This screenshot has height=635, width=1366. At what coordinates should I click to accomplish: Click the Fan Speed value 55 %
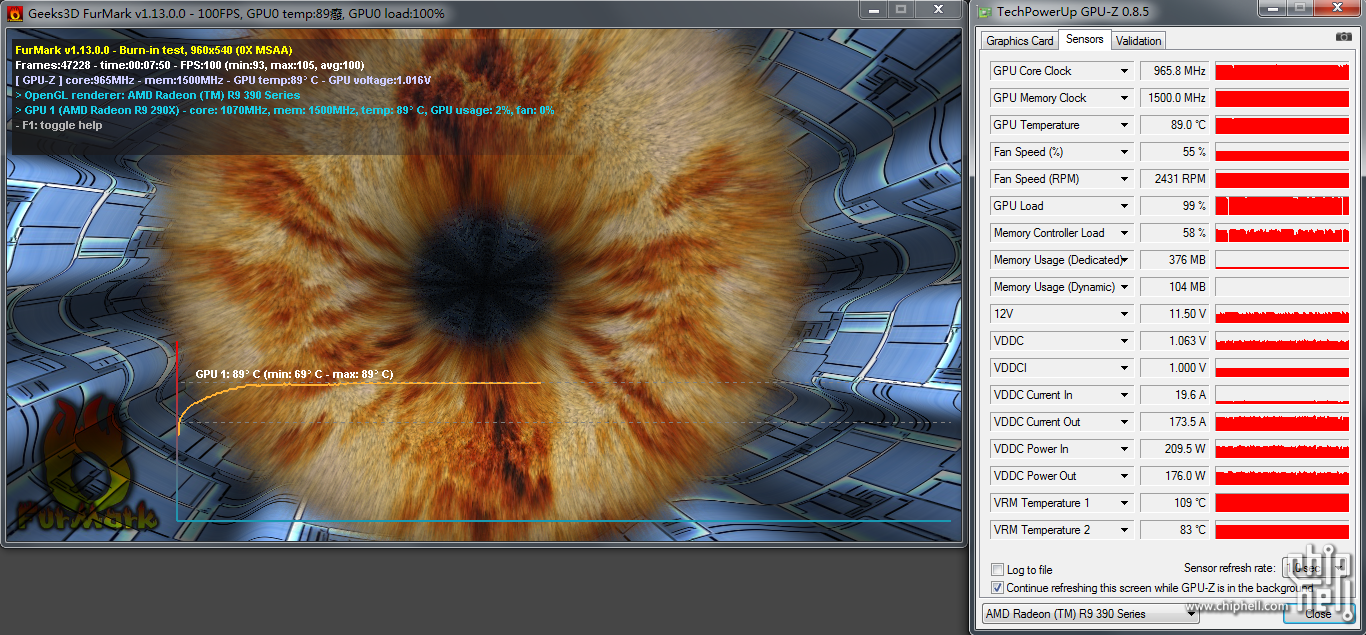tap(1174, 152)
